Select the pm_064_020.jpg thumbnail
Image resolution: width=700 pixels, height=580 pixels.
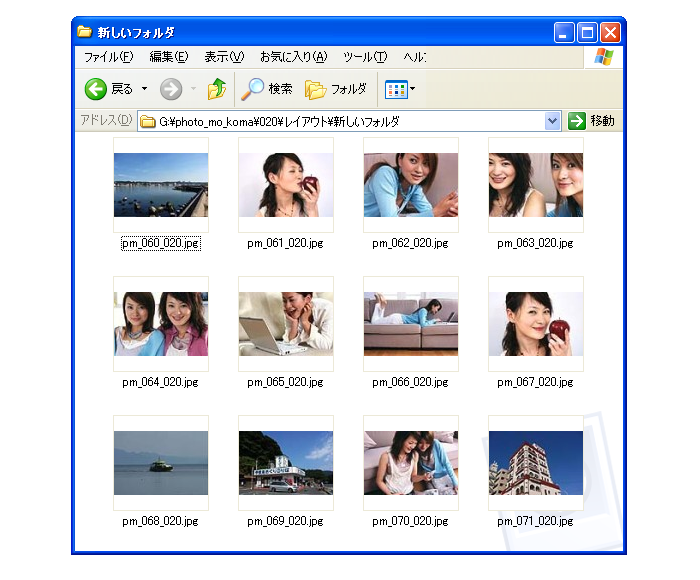coord(161,324)
